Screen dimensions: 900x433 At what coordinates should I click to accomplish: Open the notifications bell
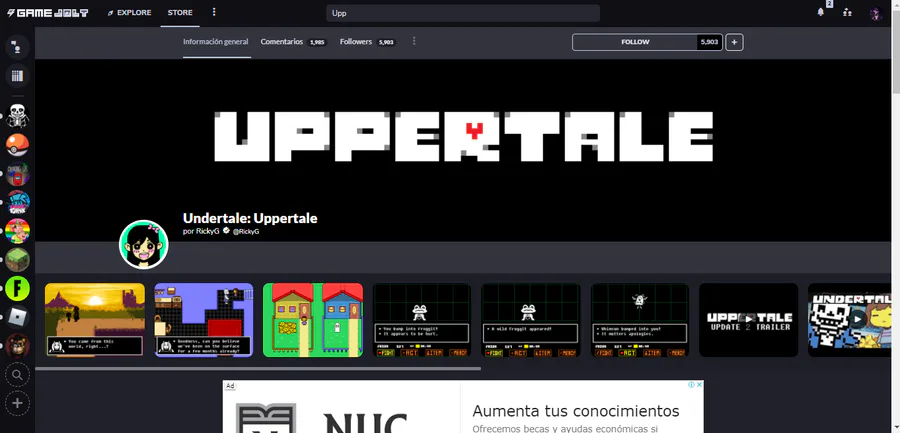(x=821, y=12)
